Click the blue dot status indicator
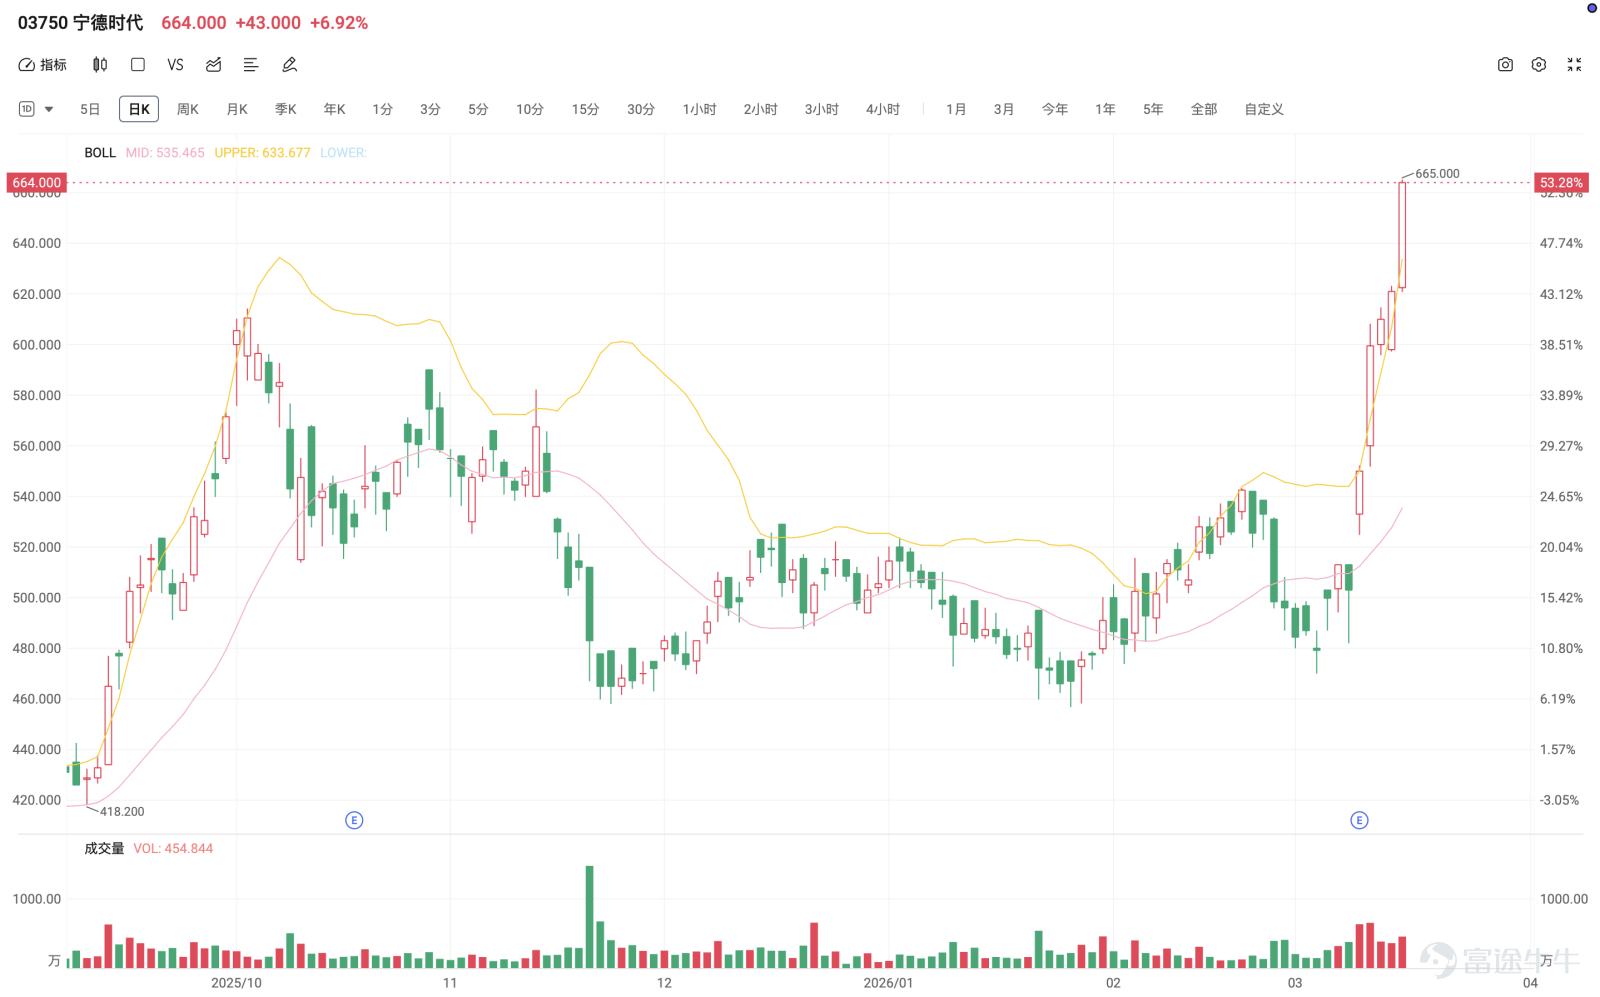The width and height of the screenshot is (1600, 997). point(1592,8)
